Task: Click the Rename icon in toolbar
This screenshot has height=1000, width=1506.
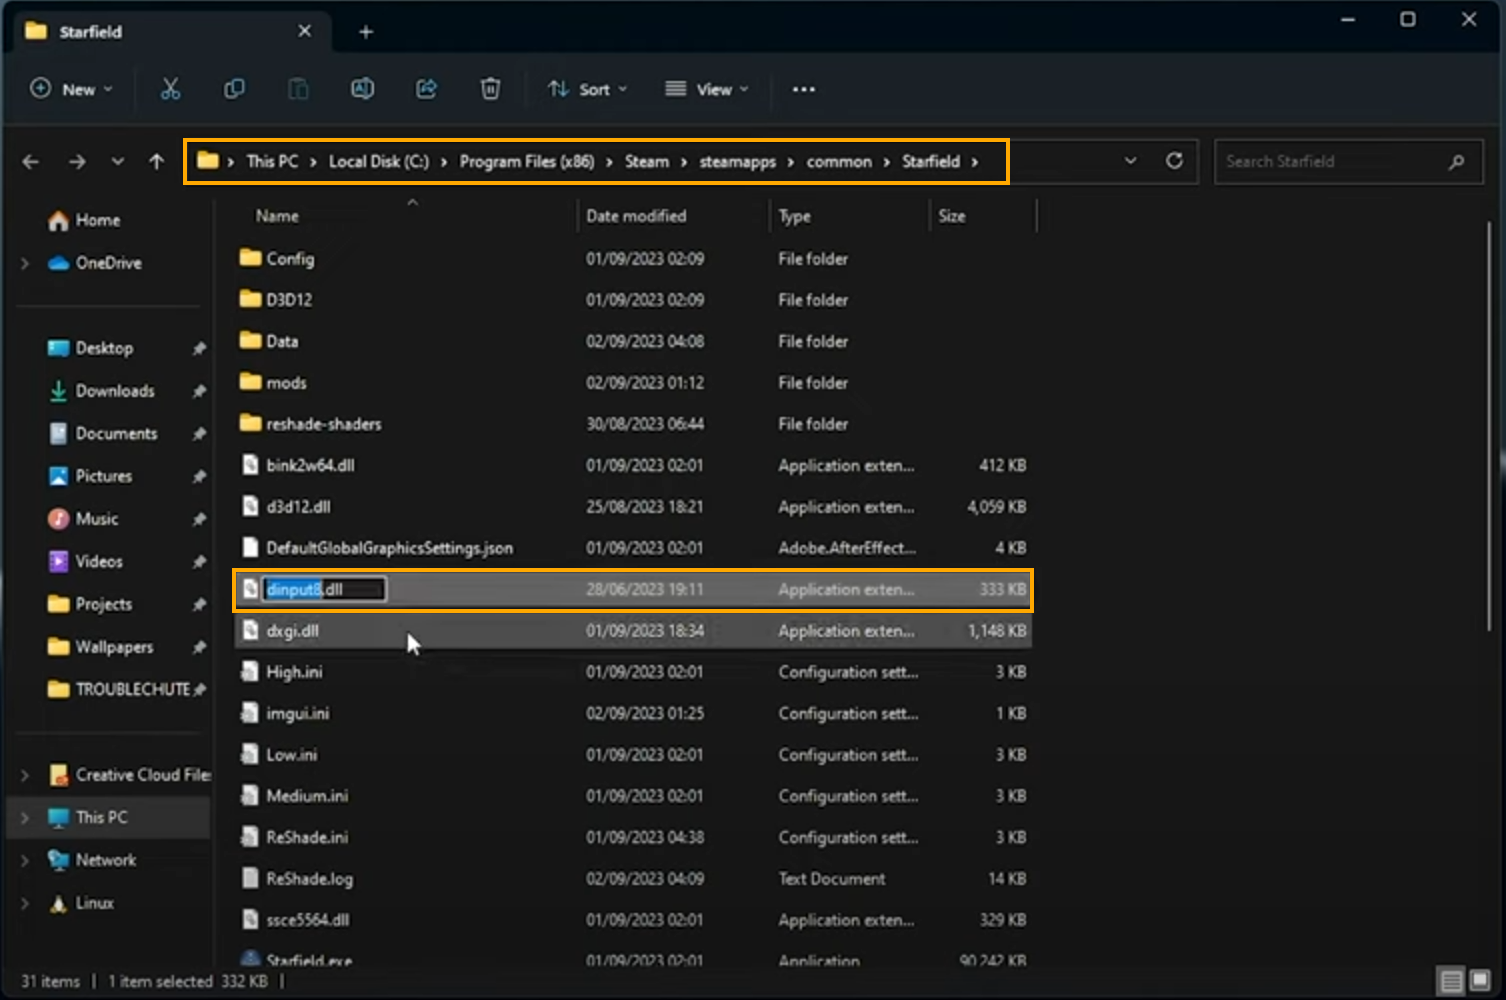Action: (362, 89)
